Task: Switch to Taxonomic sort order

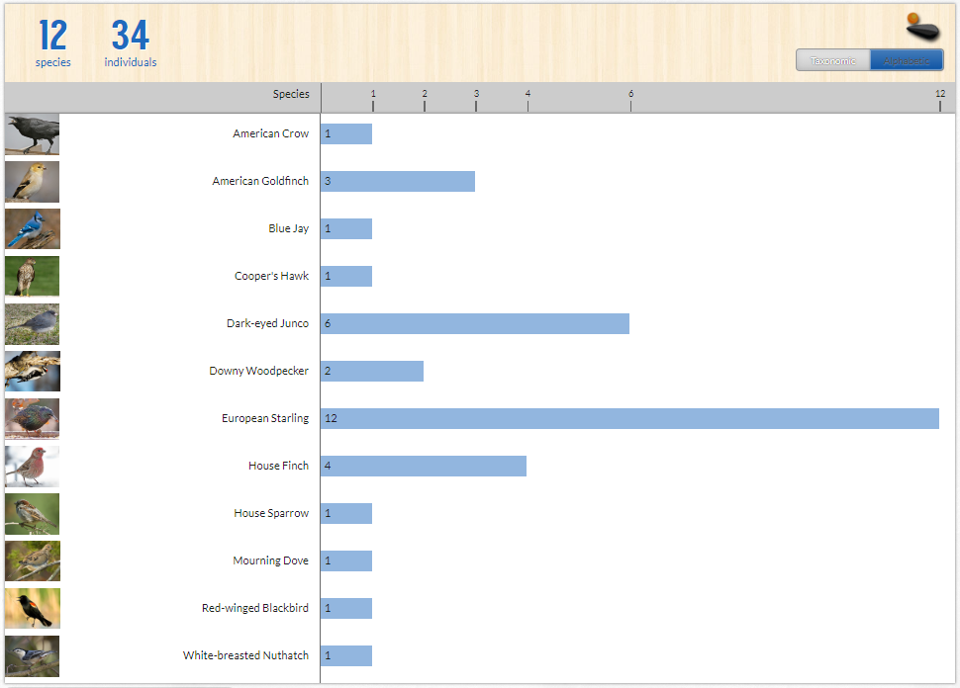Action: coord(833,61)
